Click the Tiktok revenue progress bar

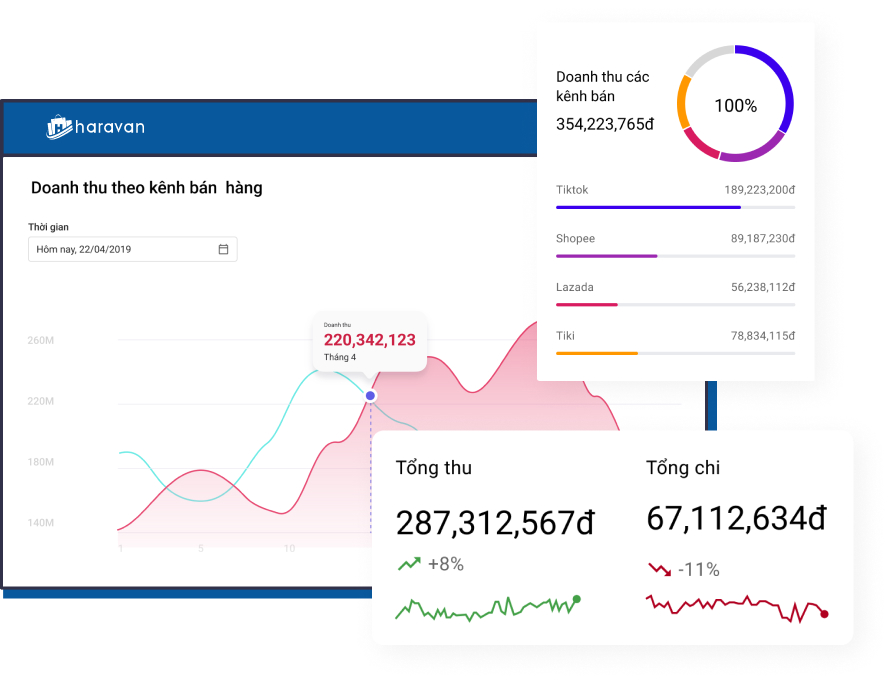click(x=675, y=207)
